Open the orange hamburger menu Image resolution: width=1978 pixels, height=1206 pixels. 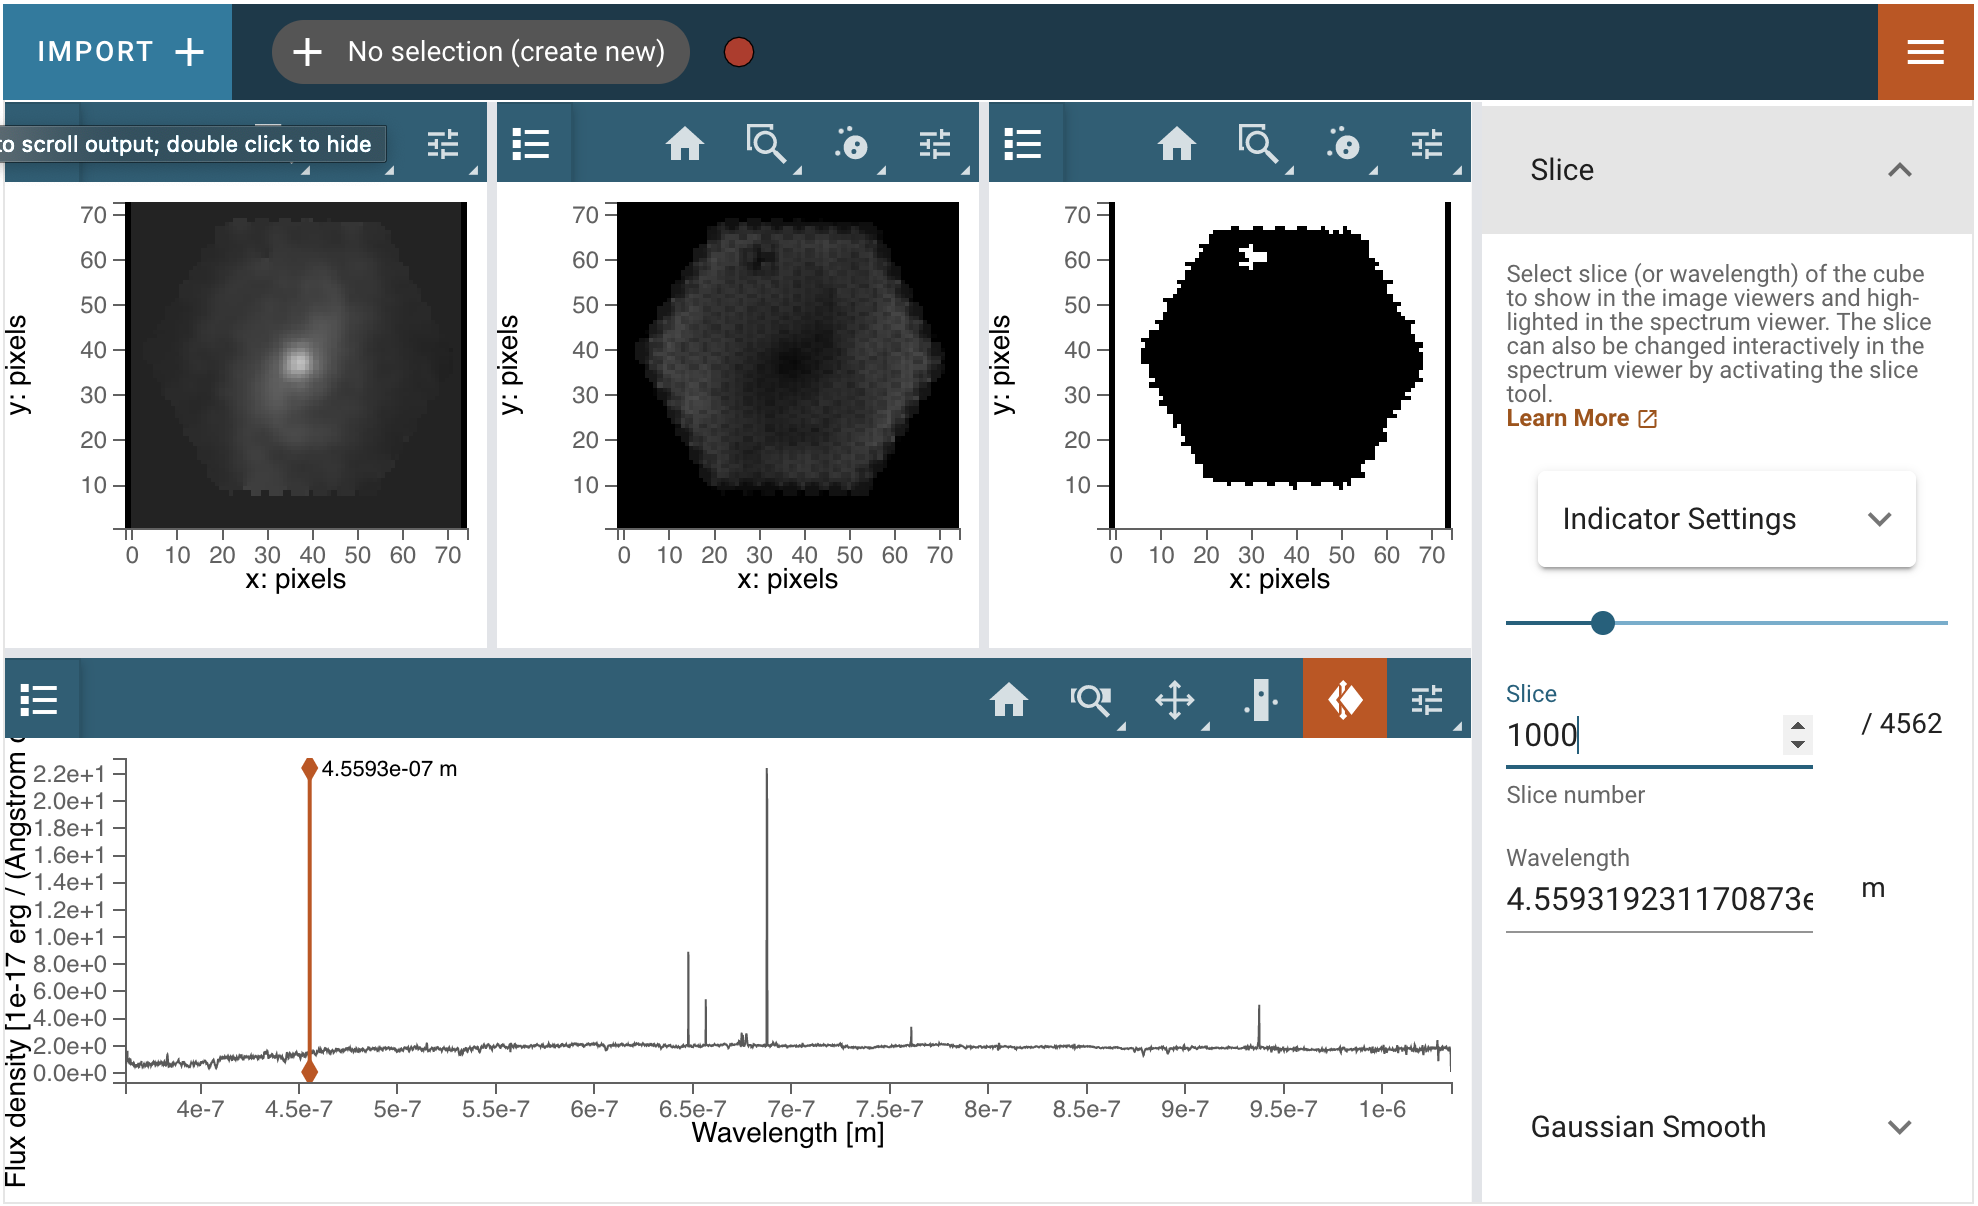pos(1925,52)
